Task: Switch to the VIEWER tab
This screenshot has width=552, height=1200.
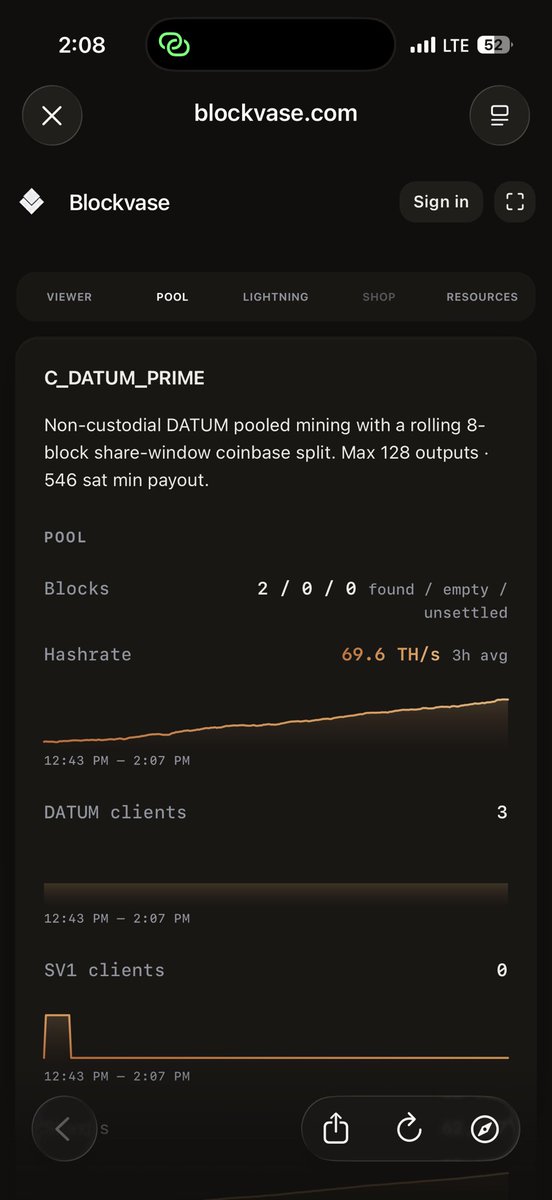Action: [69, 297]
